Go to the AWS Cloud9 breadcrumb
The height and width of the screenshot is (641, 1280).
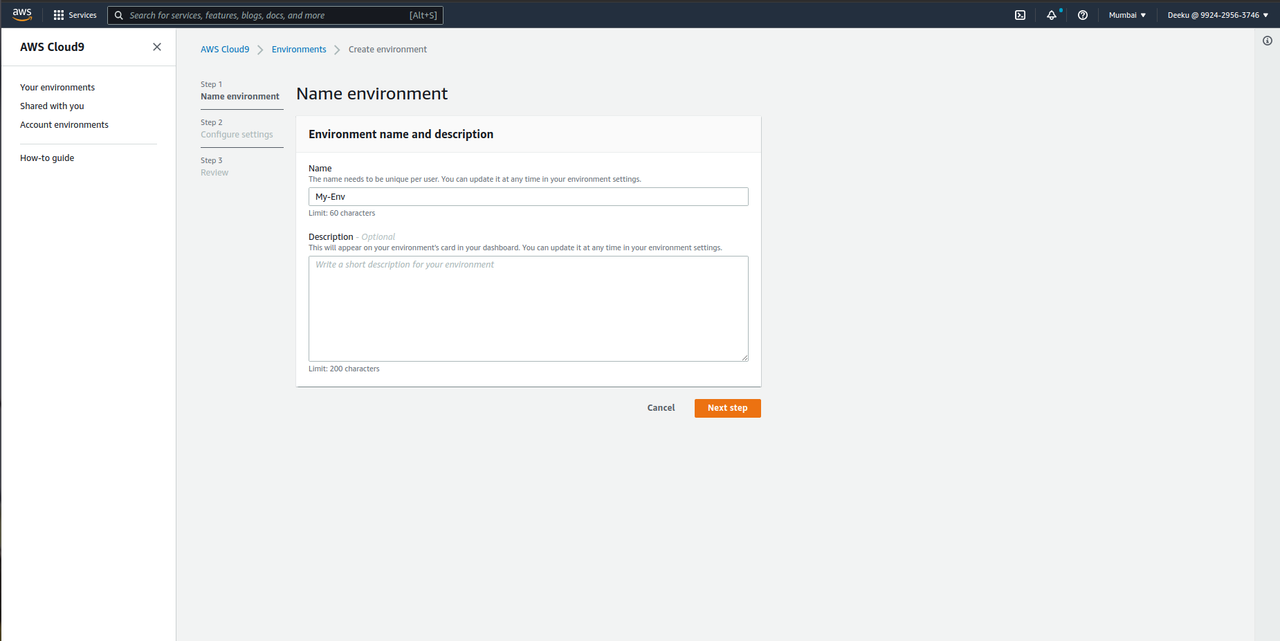coord(225,49)
